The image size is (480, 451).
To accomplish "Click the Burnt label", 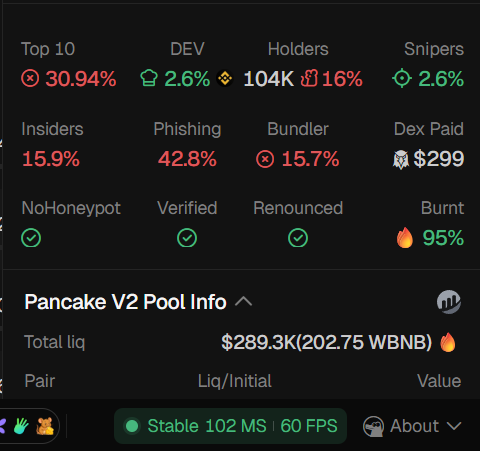I will 442,208.
